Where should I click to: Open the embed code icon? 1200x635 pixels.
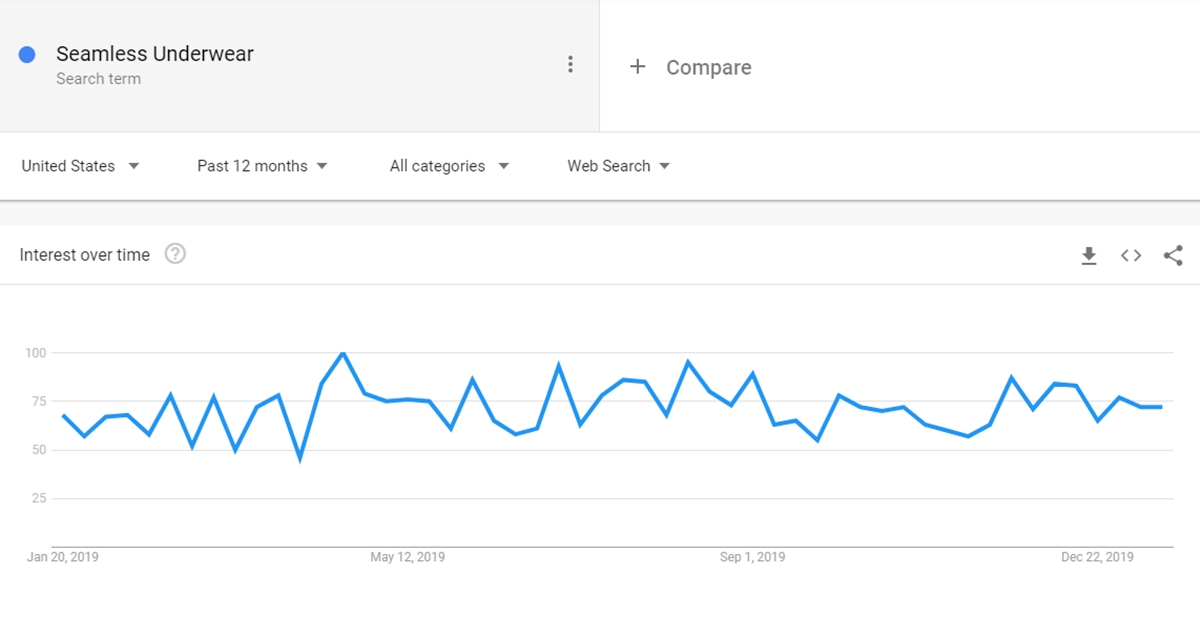click(1131, 256)
